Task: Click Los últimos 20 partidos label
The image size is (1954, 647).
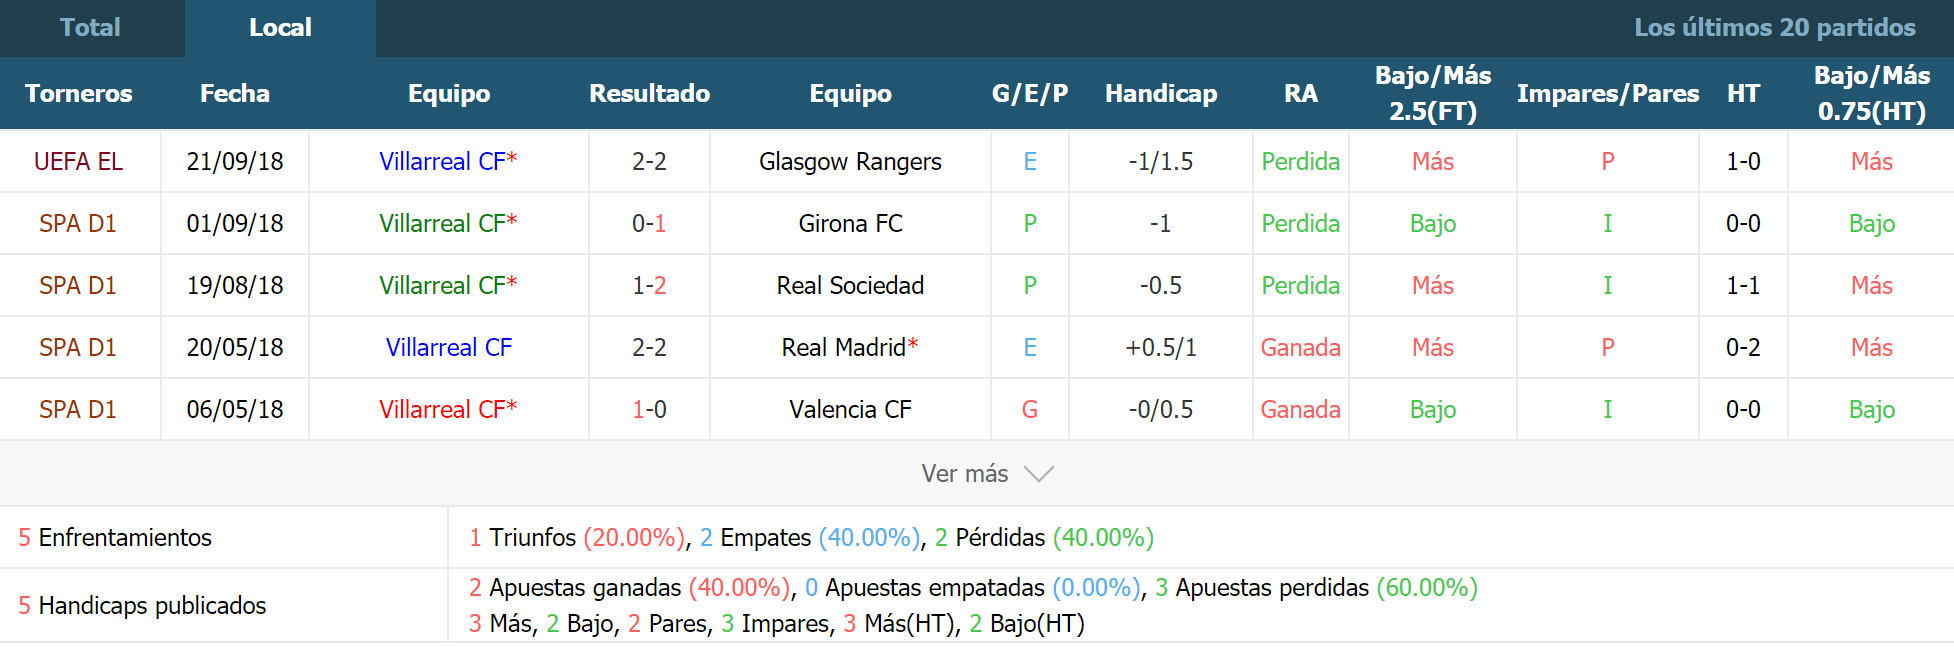Action: 1775,28
